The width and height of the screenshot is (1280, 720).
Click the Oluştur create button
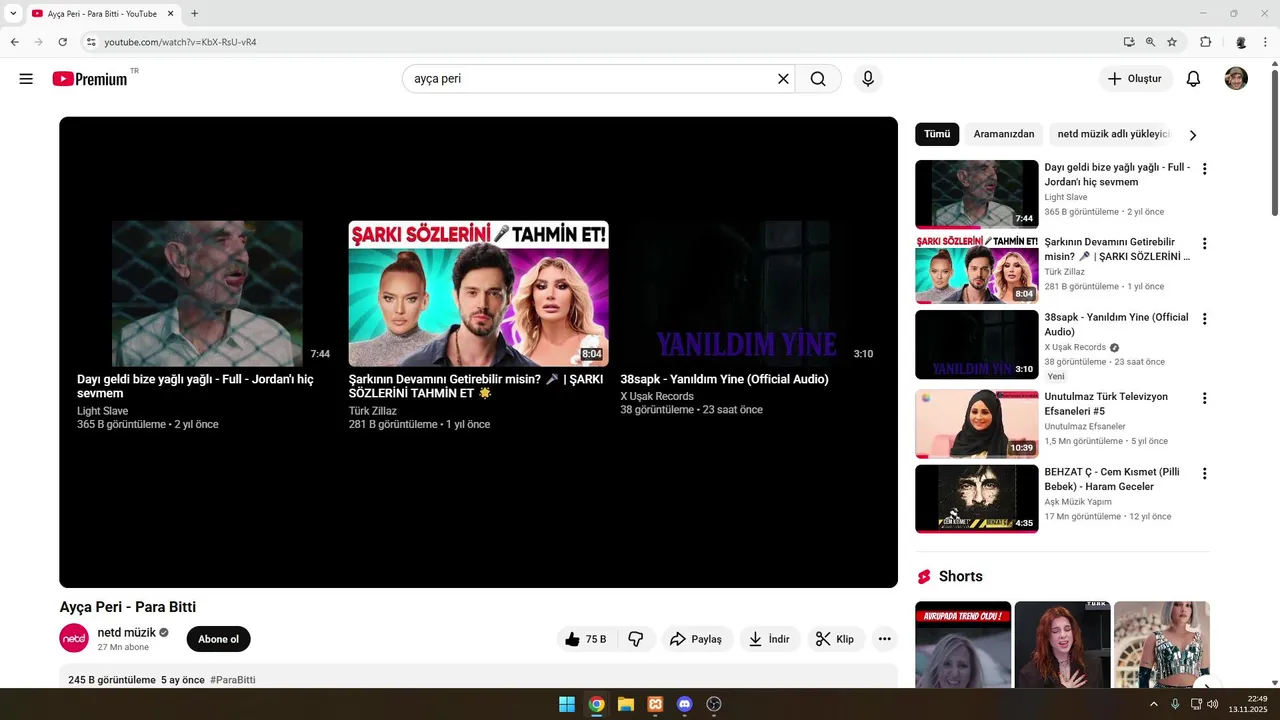pos(1135,79)
